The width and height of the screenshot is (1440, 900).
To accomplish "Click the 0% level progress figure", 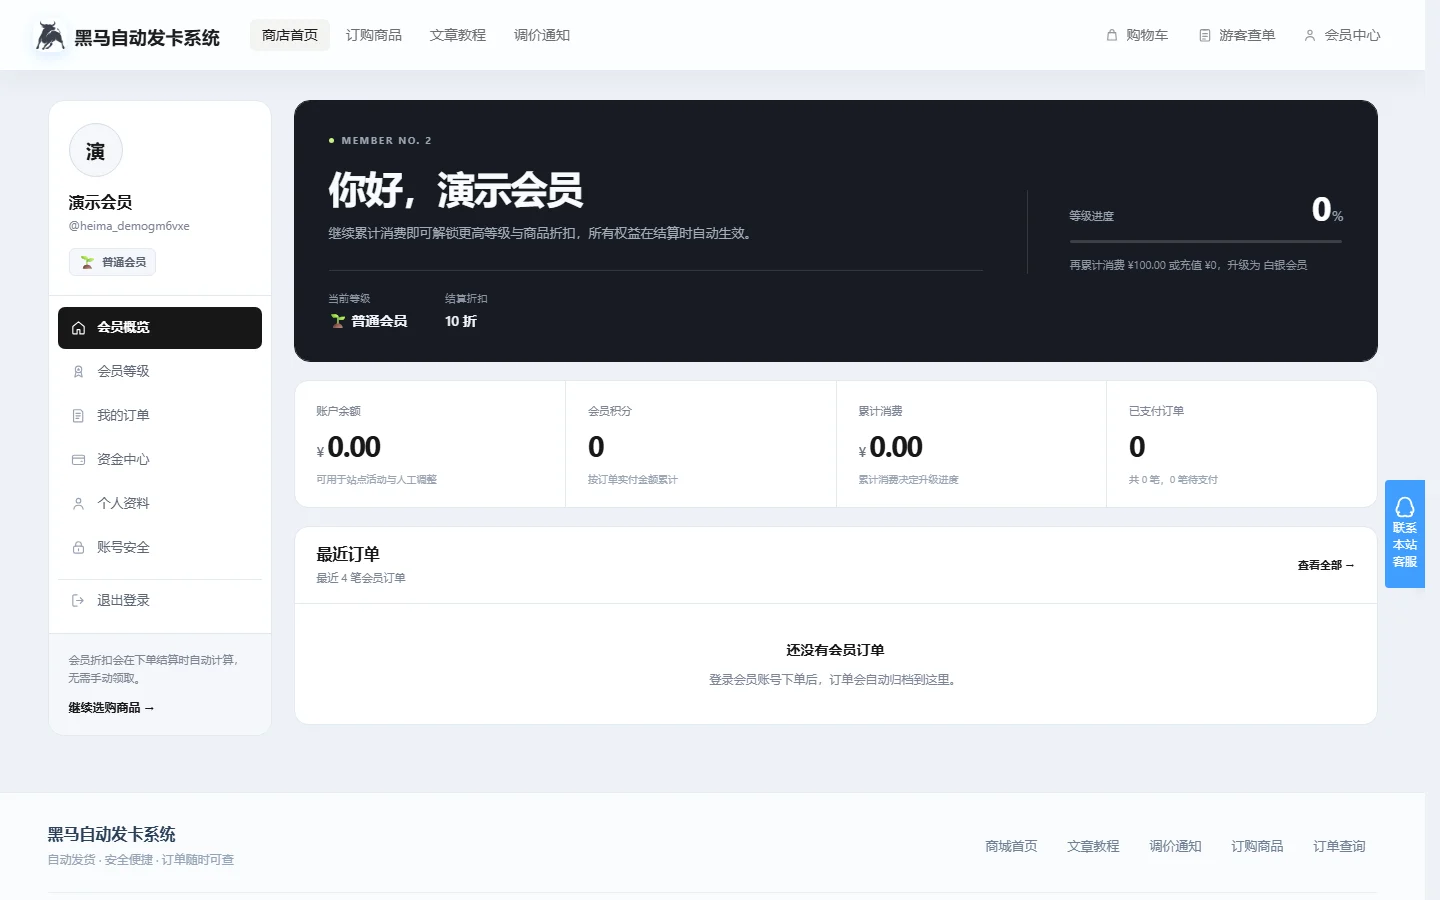I will pyautogui.click(x=1327, y=209).
